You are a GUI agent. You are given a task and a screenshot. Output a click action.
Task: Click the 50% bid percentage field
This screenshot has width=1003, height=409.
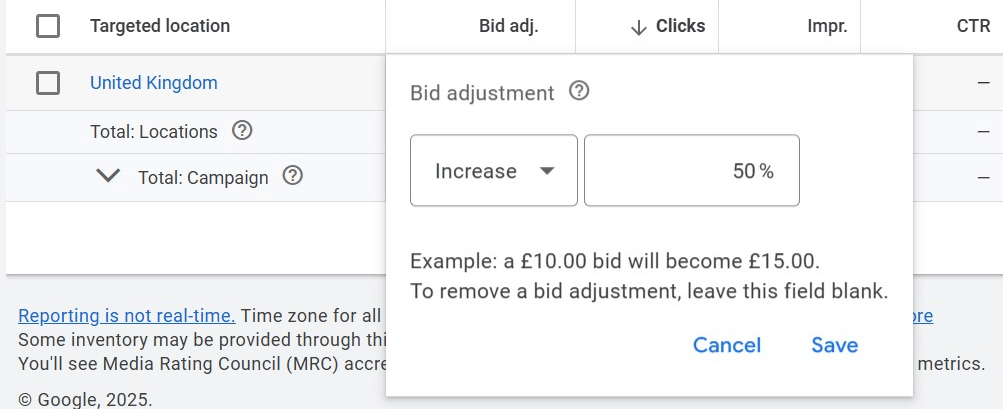(691, 171)
